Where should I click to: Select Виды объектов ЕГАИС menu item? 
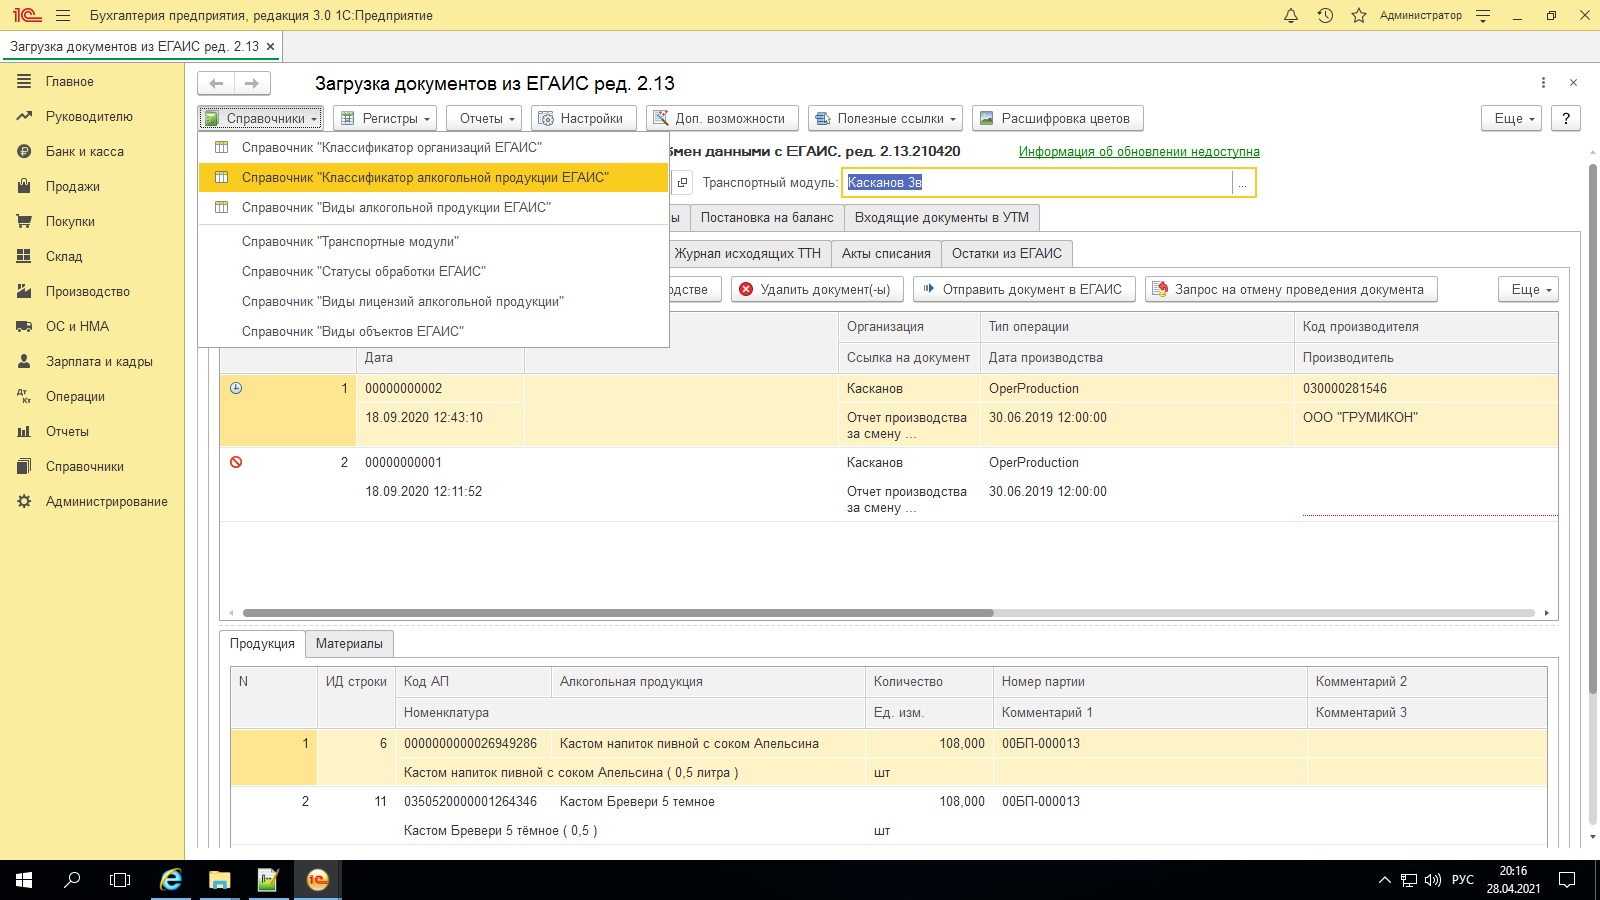pyautogui.click(x=433, y=331)
